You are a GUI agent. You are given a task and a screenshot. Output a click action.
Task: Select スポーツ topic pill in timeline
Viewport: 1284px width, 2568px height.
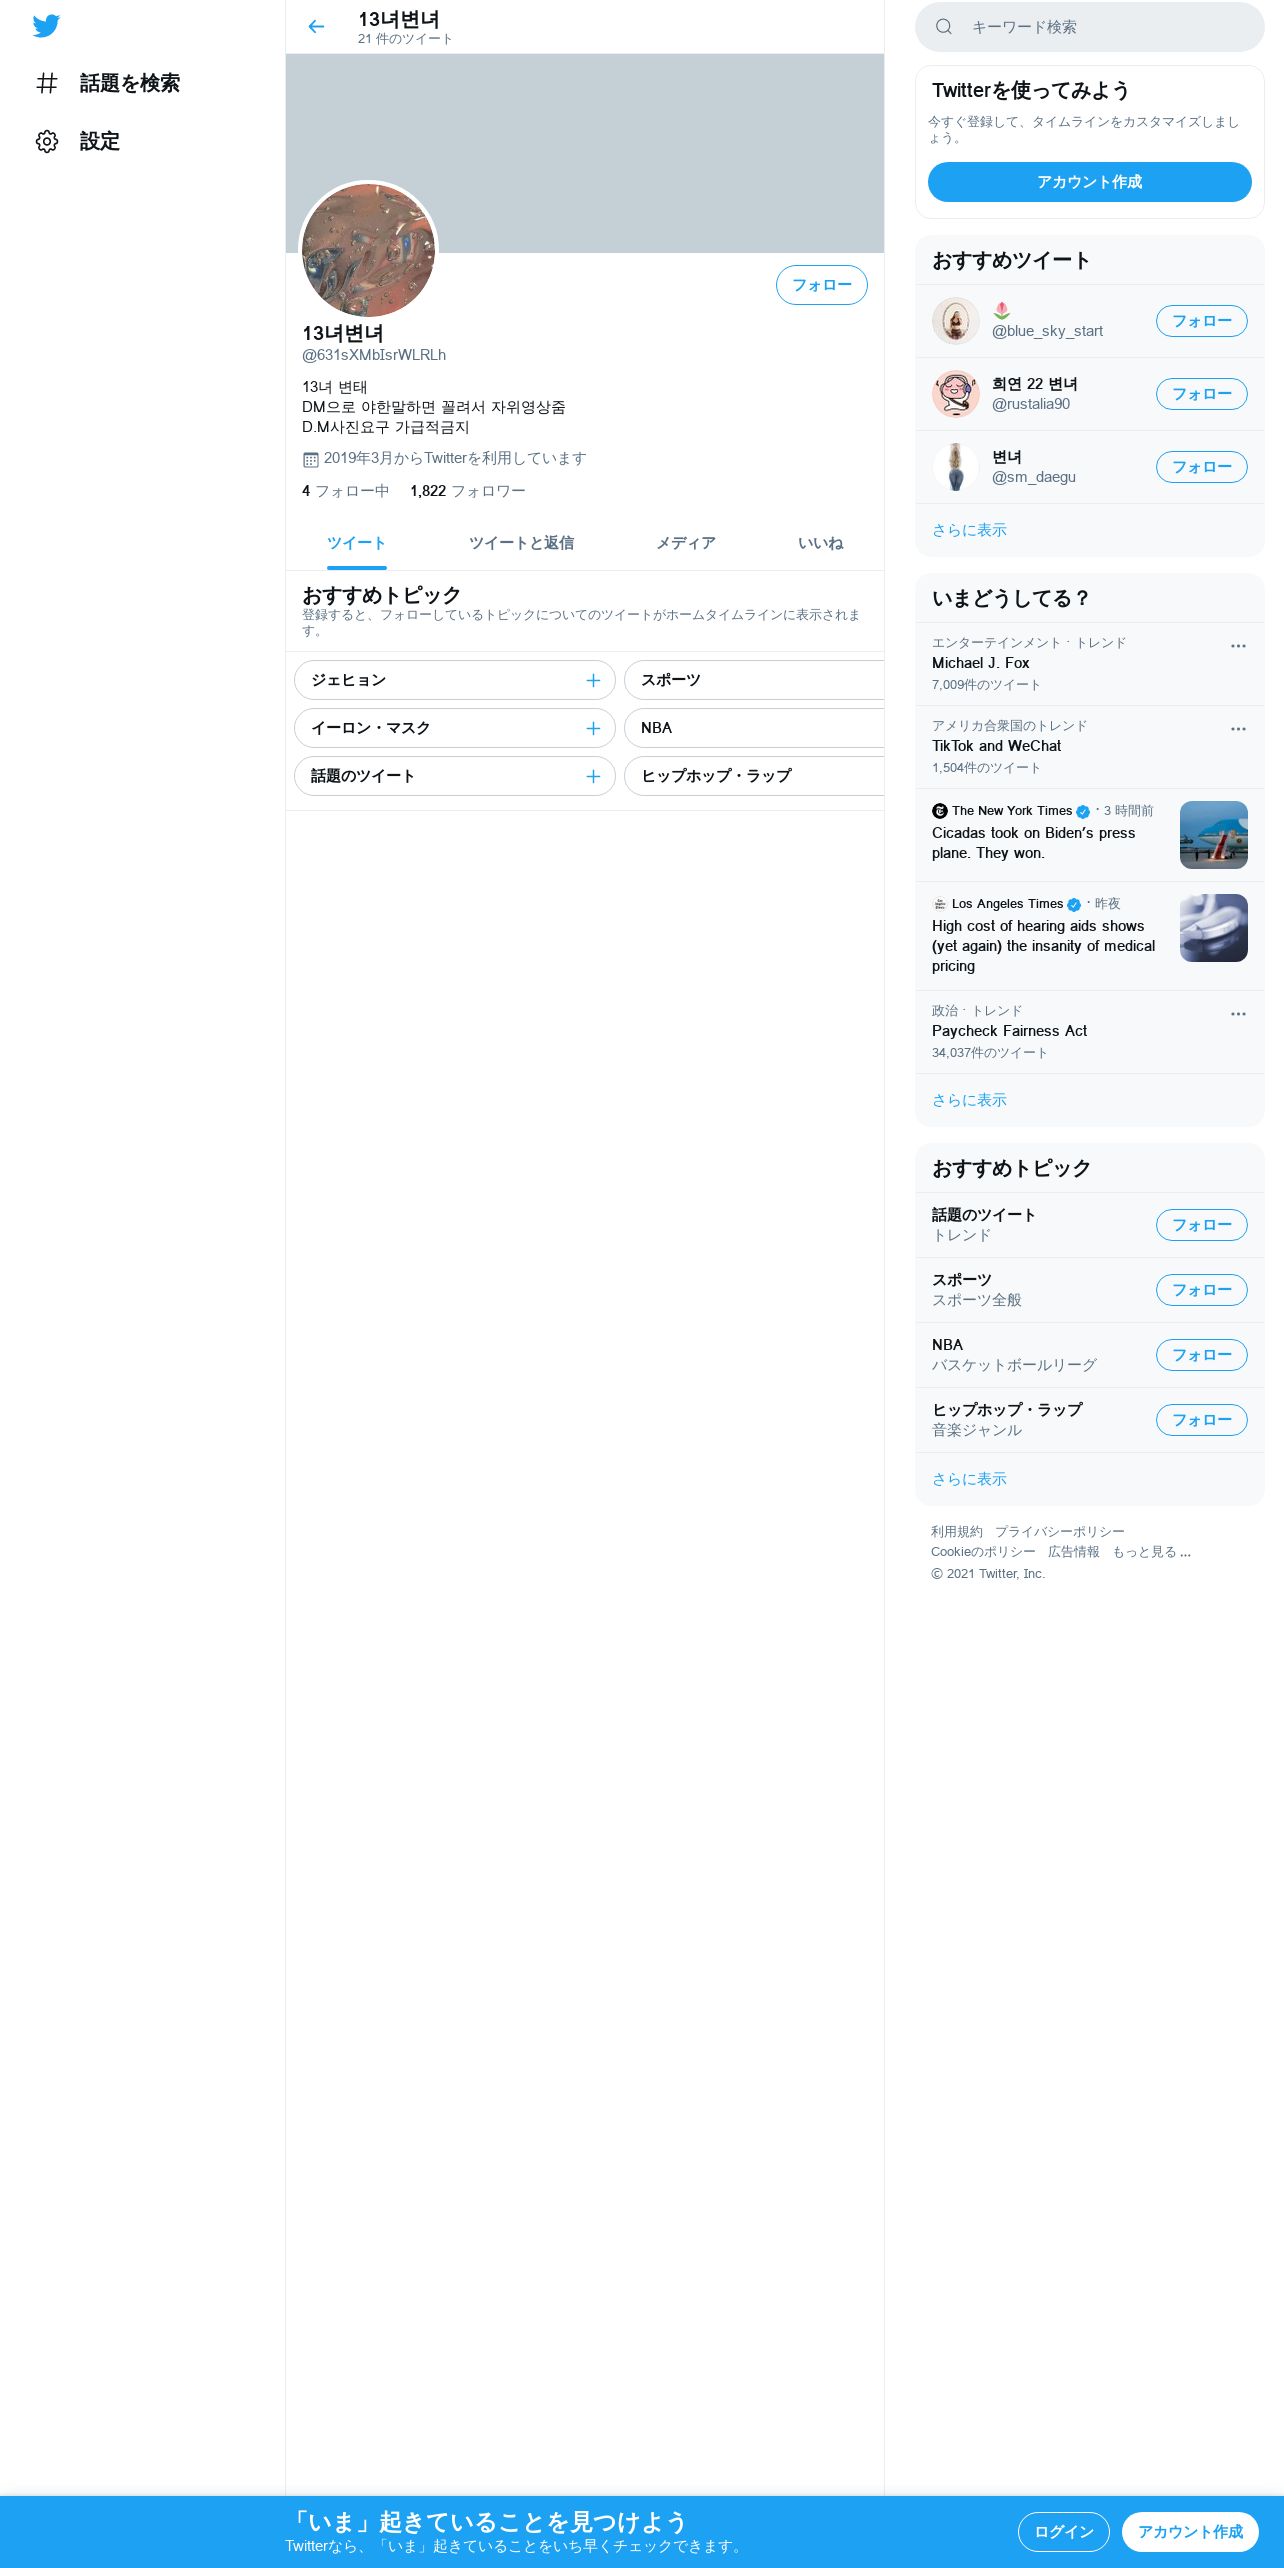coord(754,680)
